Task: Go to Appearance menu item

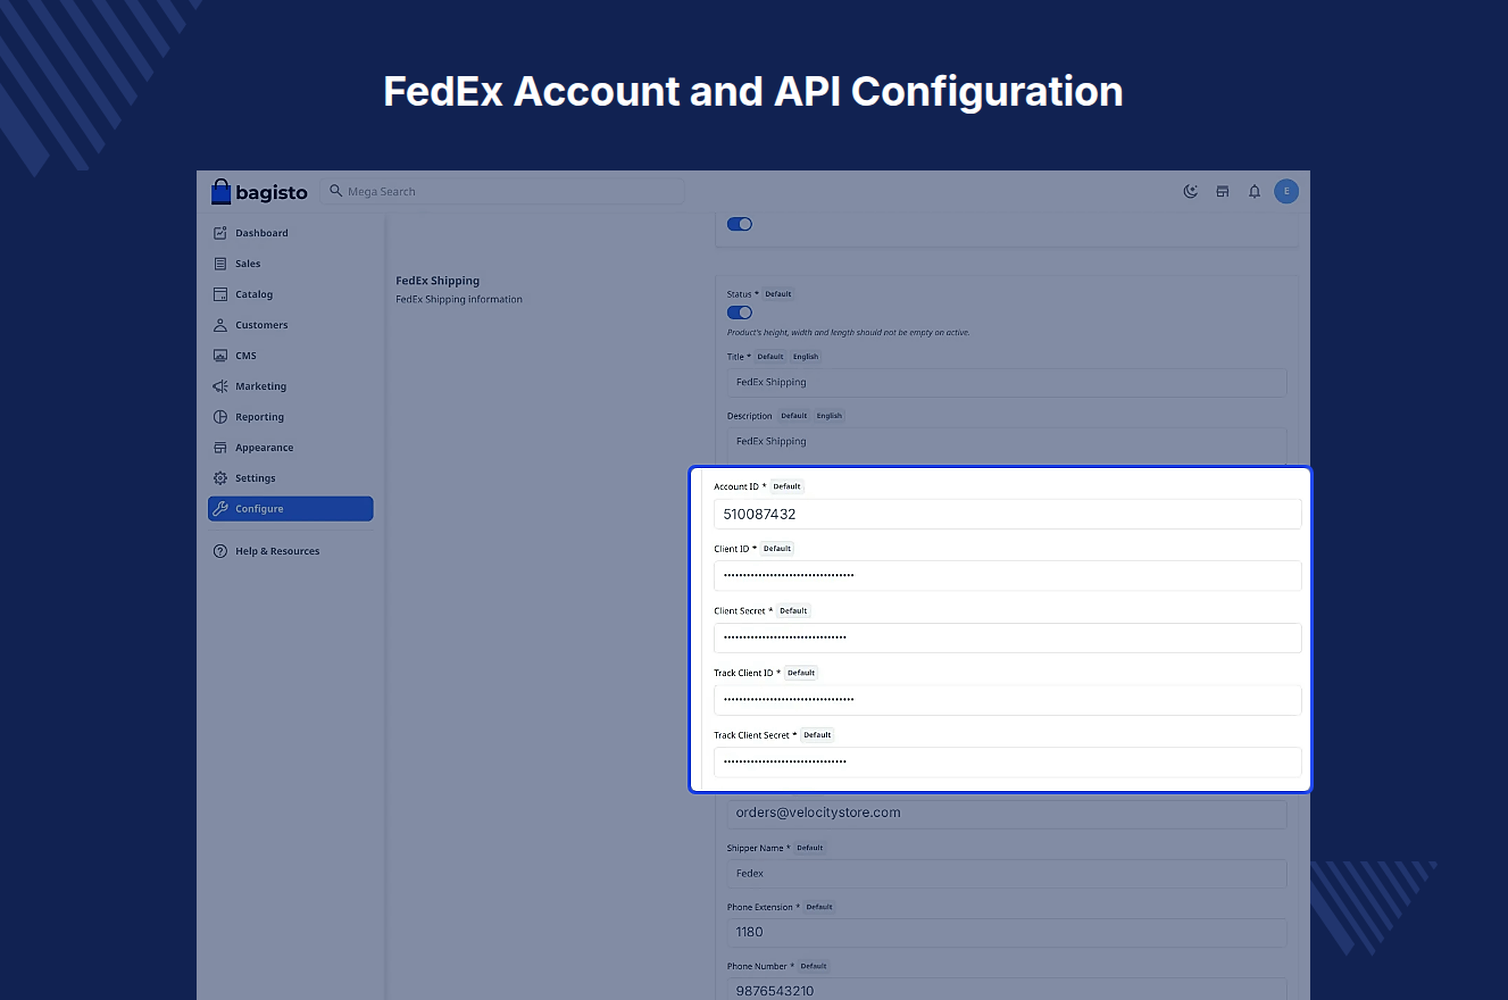Action: click(290, 448)
